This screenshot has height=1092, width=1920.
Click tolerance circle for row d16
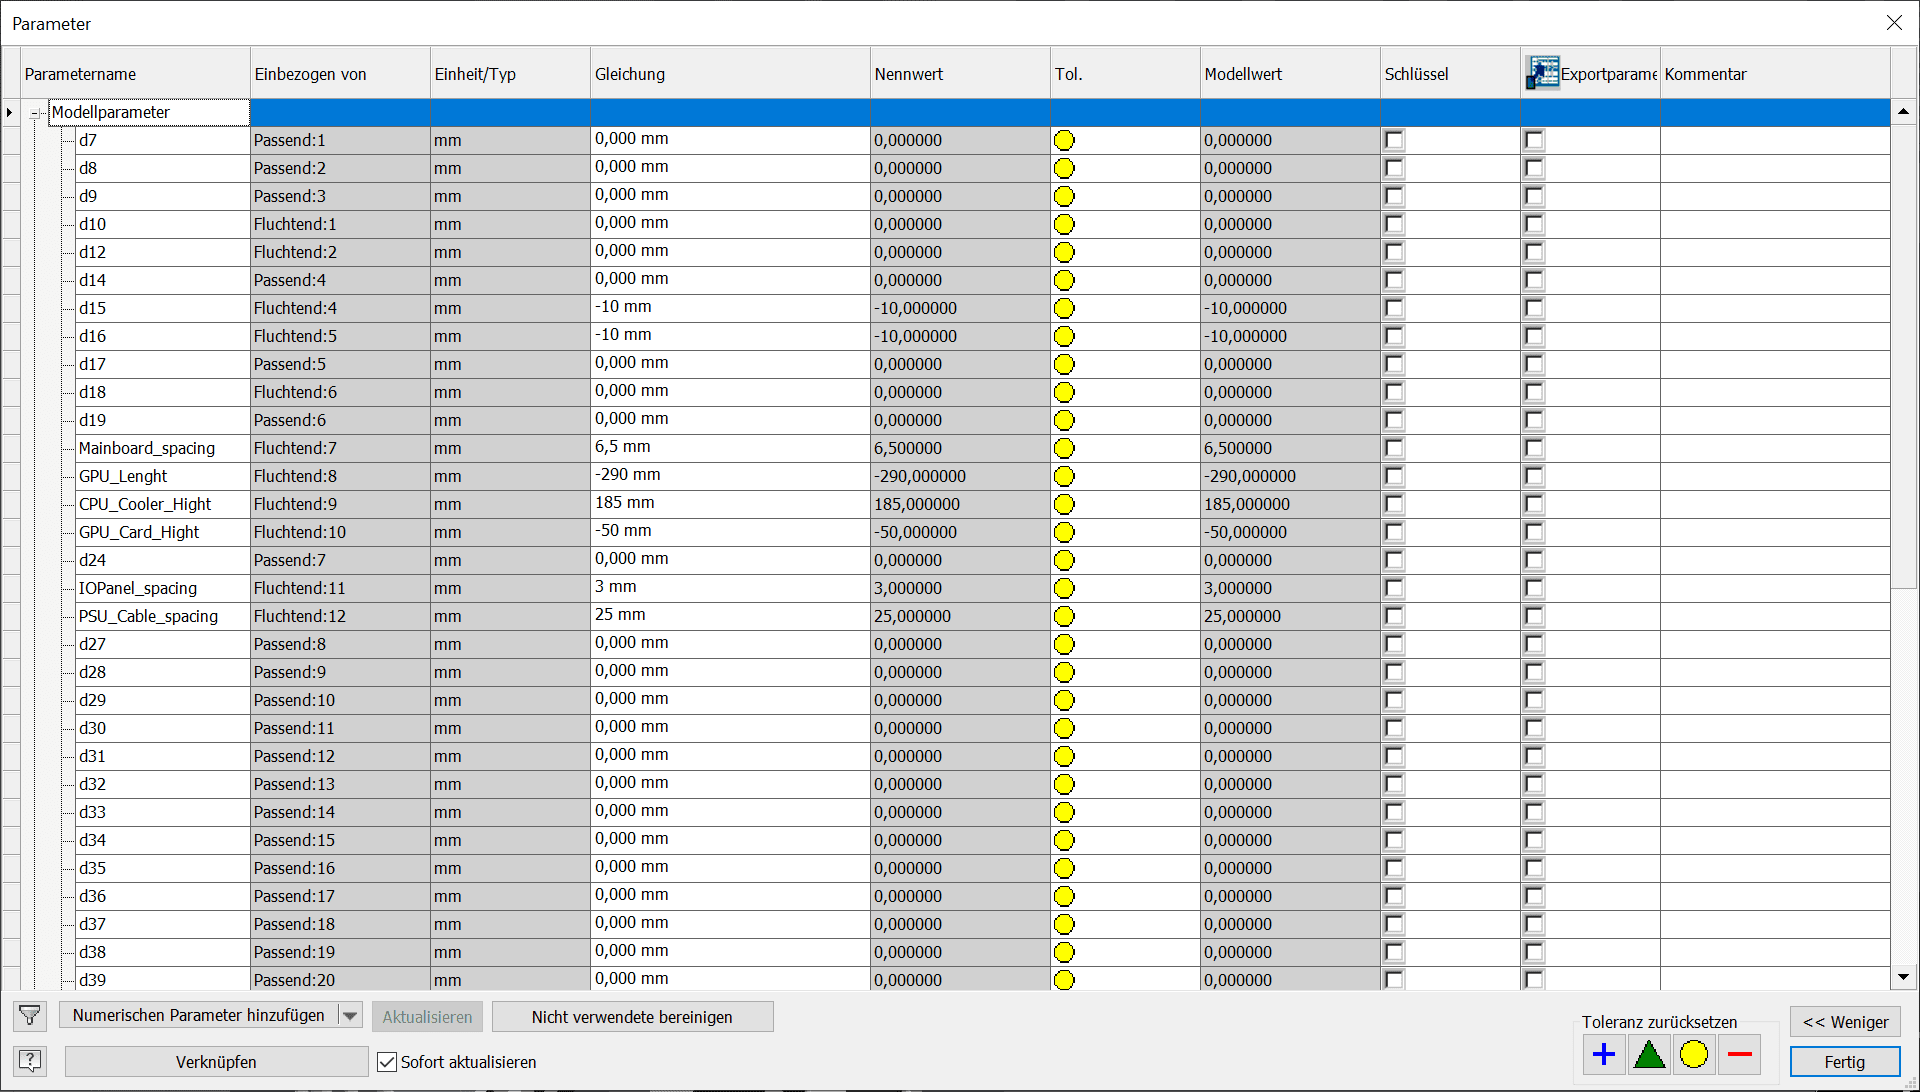1064,336
